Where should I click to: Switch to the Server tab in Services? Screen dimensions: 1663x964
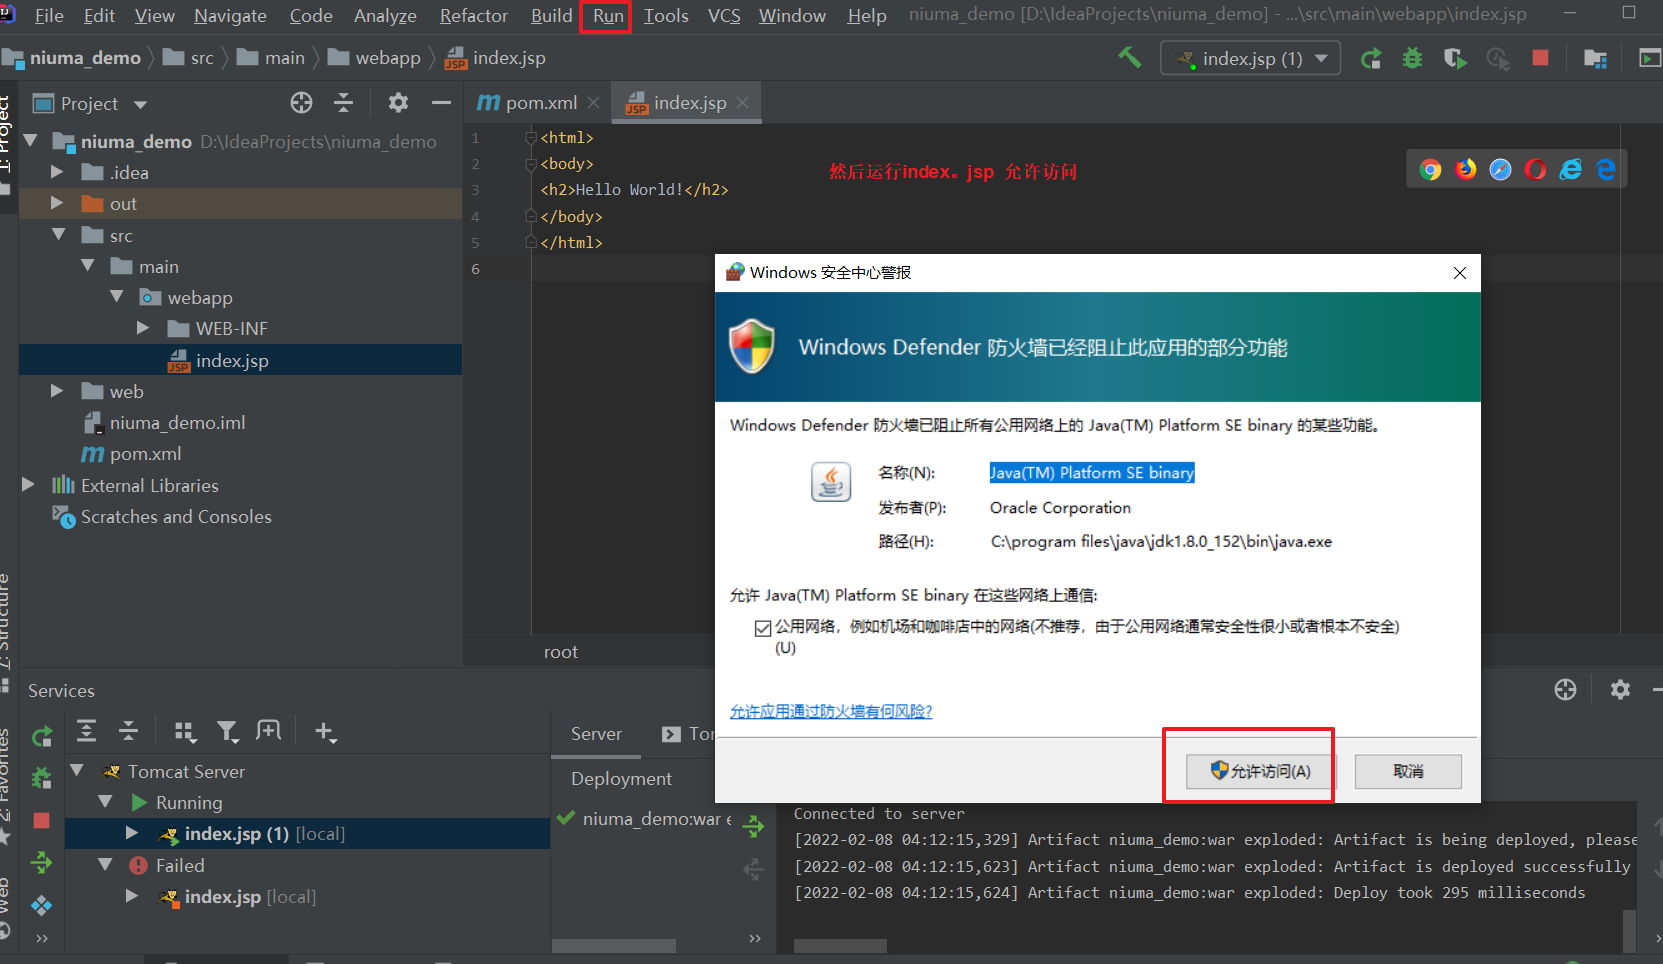596,734
